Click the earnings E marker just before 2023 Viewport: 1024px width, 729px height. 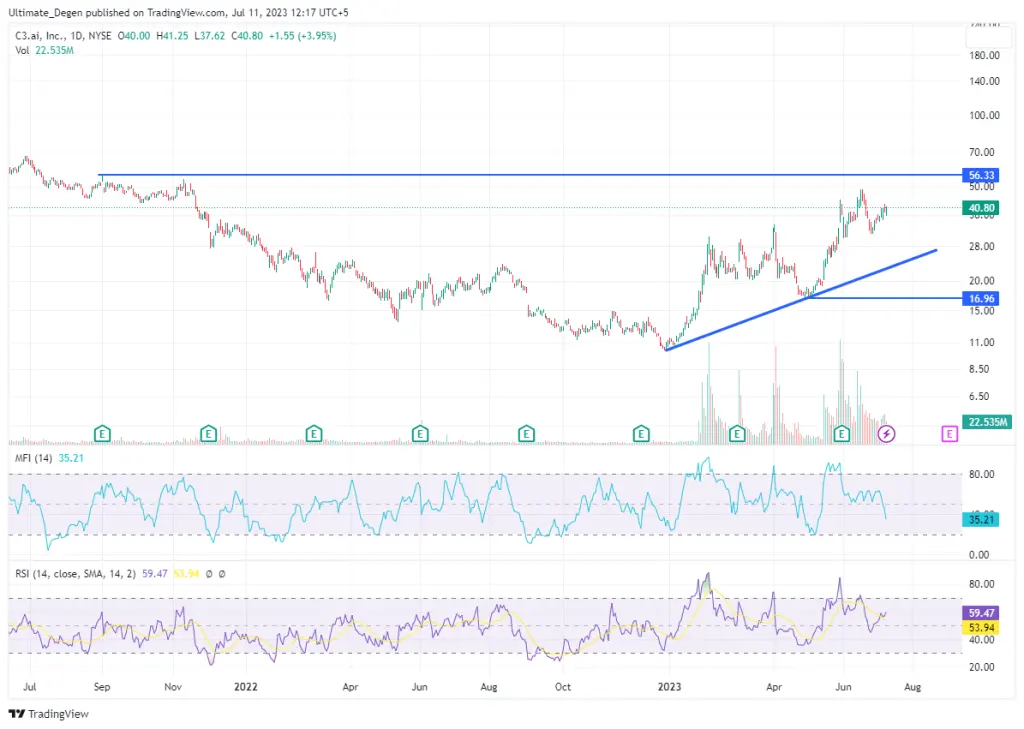click(641, 433)
